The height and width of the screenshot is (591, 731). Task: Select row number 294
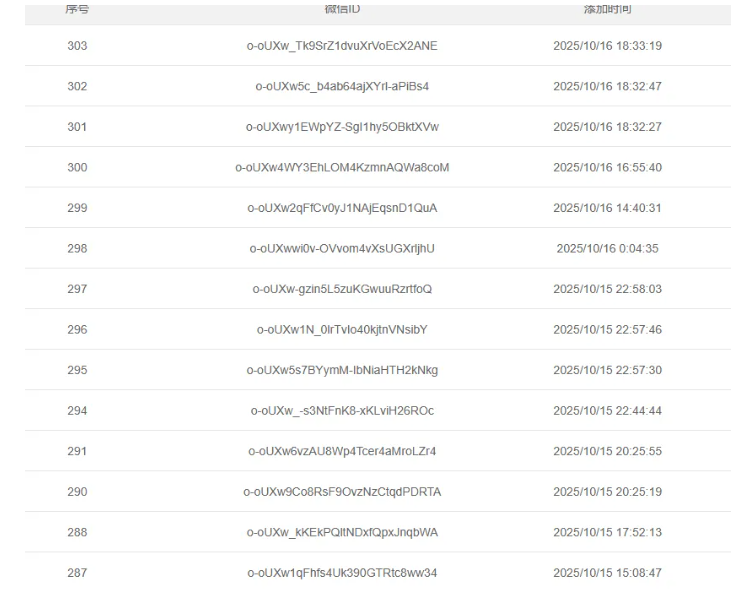point(77,411)
